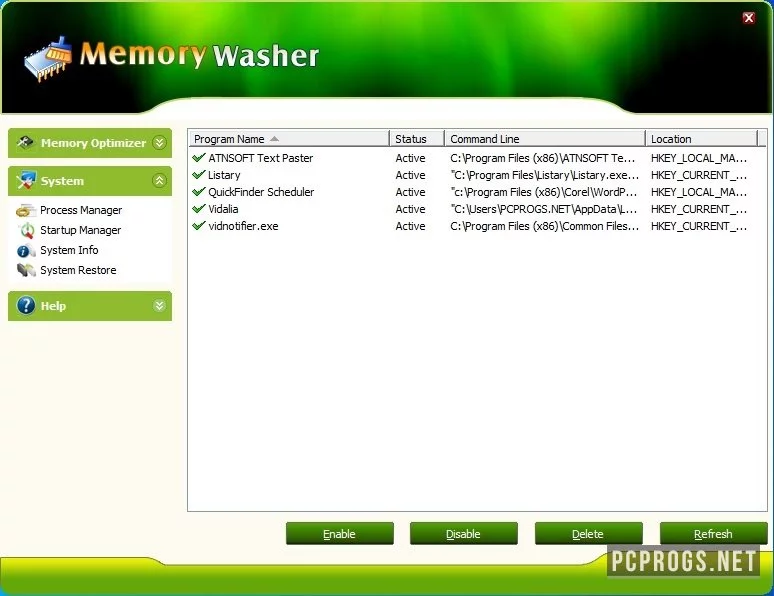Click the System panel monitor icon
Image resolution: width=774 pixels, height=596 pixels.
(26, 180)
